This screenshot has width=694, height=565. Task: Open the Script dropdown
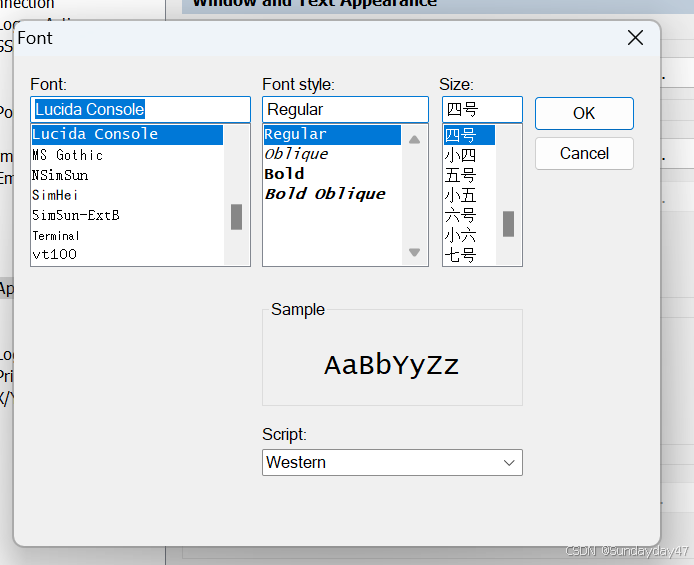click(392, 463)
